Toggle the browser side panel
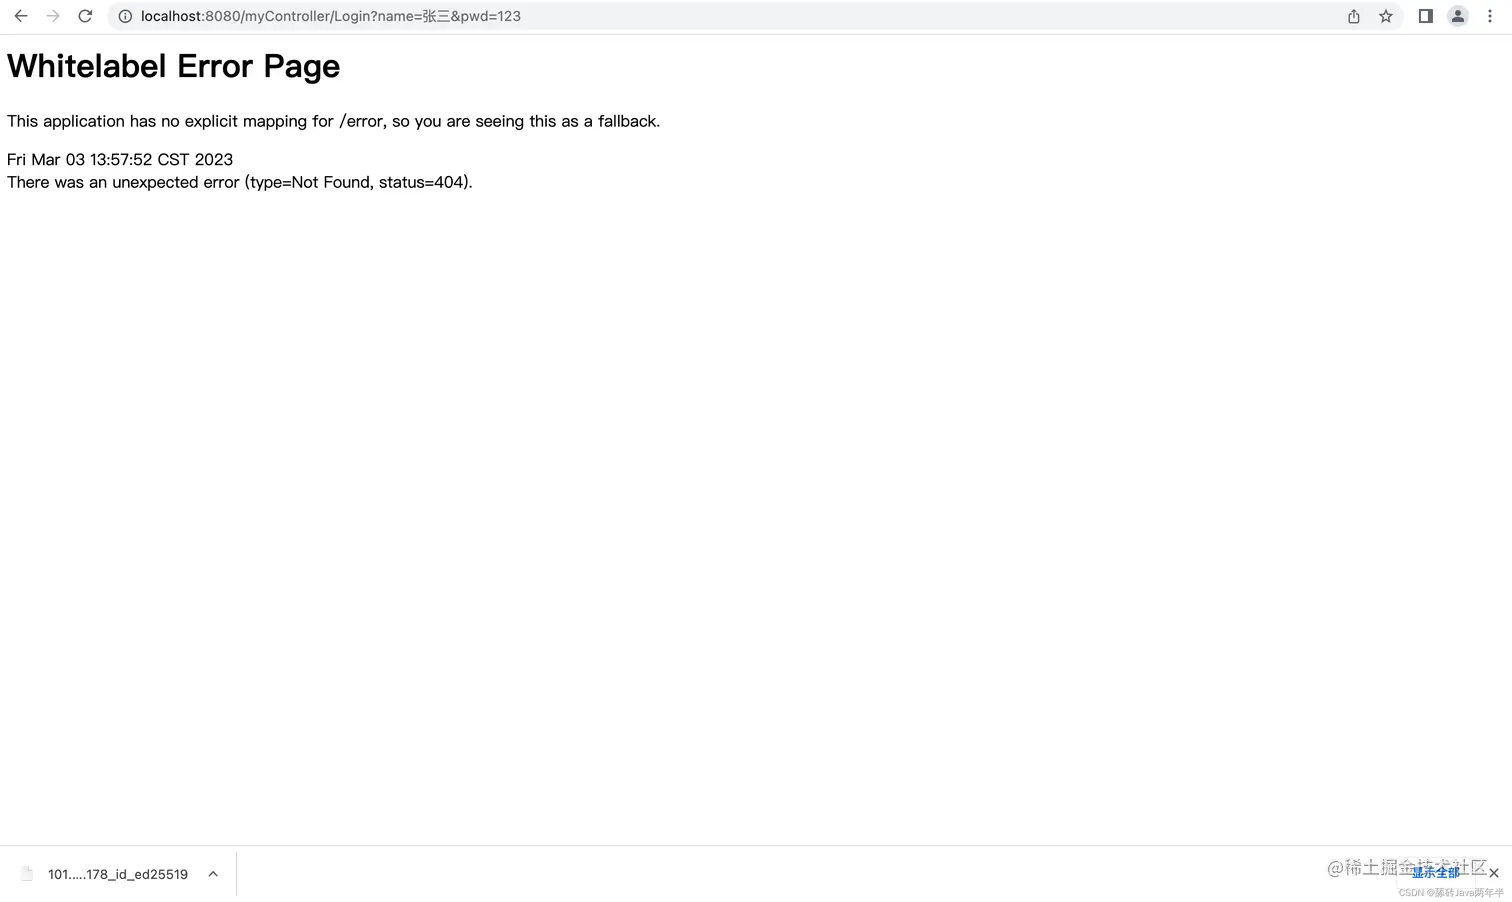Image resolution: width=1512 pixels, height=902 pixels. tap(1426, 16)
